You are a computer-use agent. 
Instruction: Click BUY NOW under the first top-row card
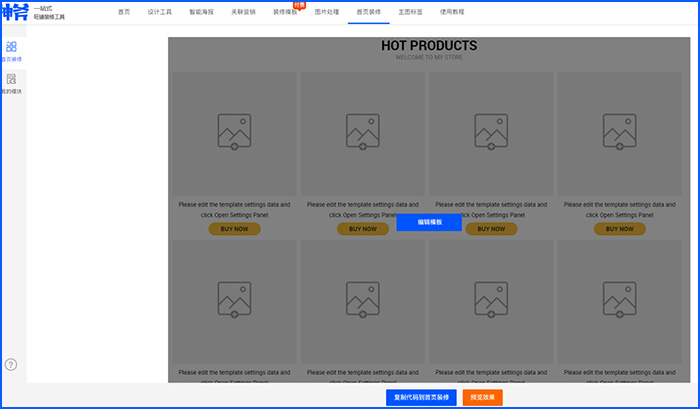tap(234, 229)
